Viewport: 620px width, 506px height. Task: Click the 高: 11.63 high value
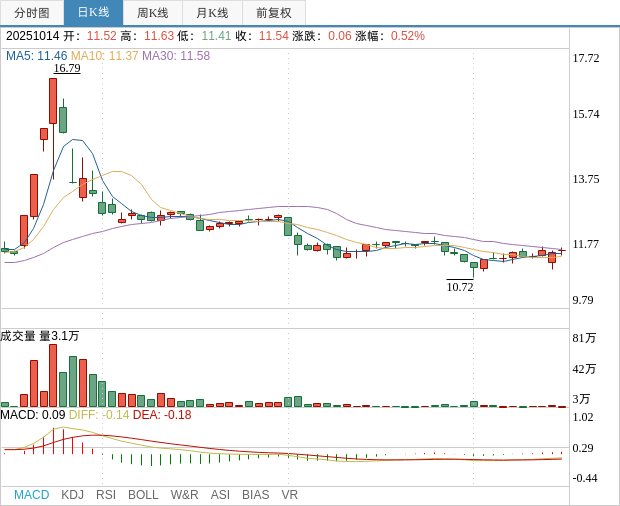click(x=147, y=36)
